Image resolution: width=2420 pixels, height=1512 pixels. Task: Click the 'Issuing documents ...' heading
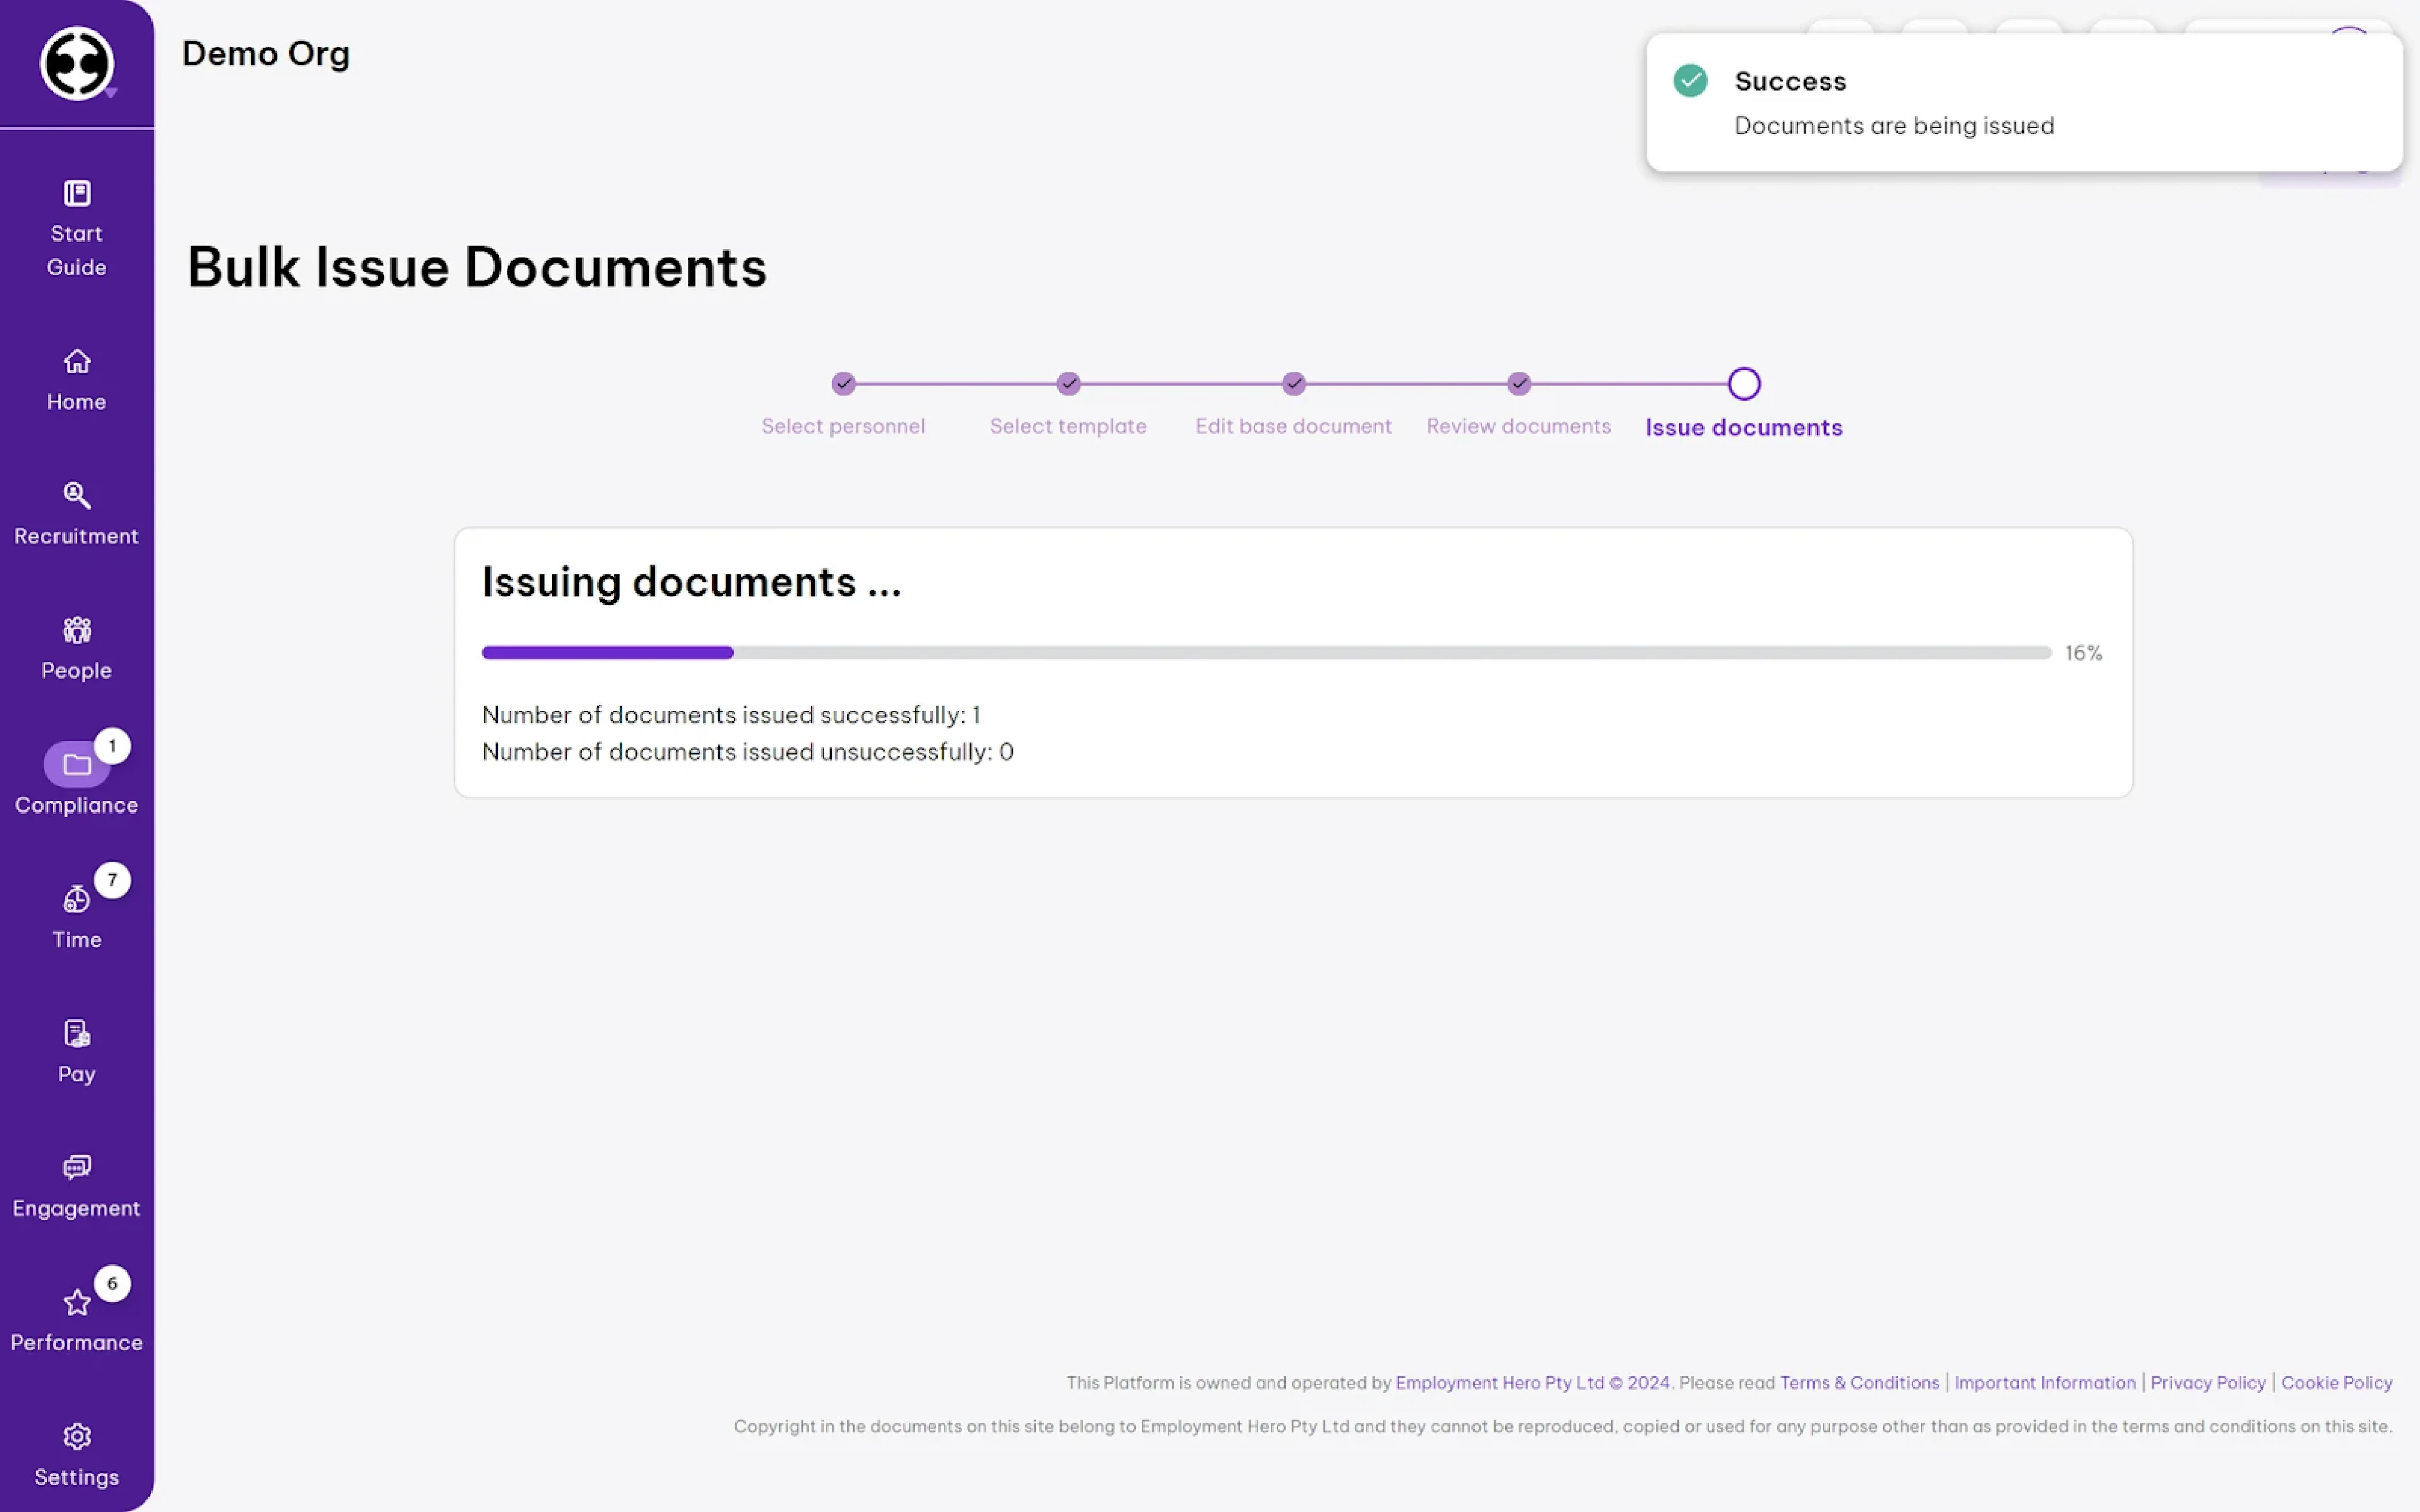click(692, 583)
